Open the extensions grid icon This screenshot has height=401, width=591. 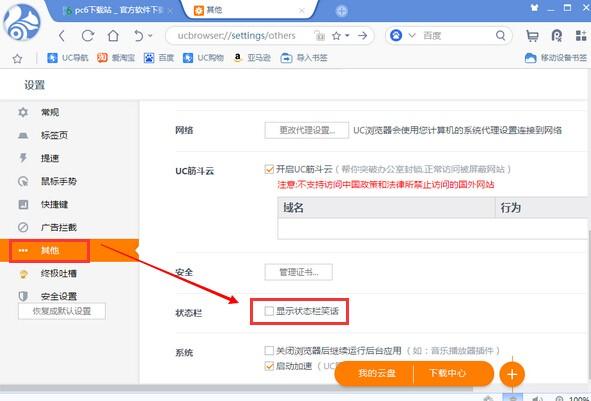[x=581, y=36]
